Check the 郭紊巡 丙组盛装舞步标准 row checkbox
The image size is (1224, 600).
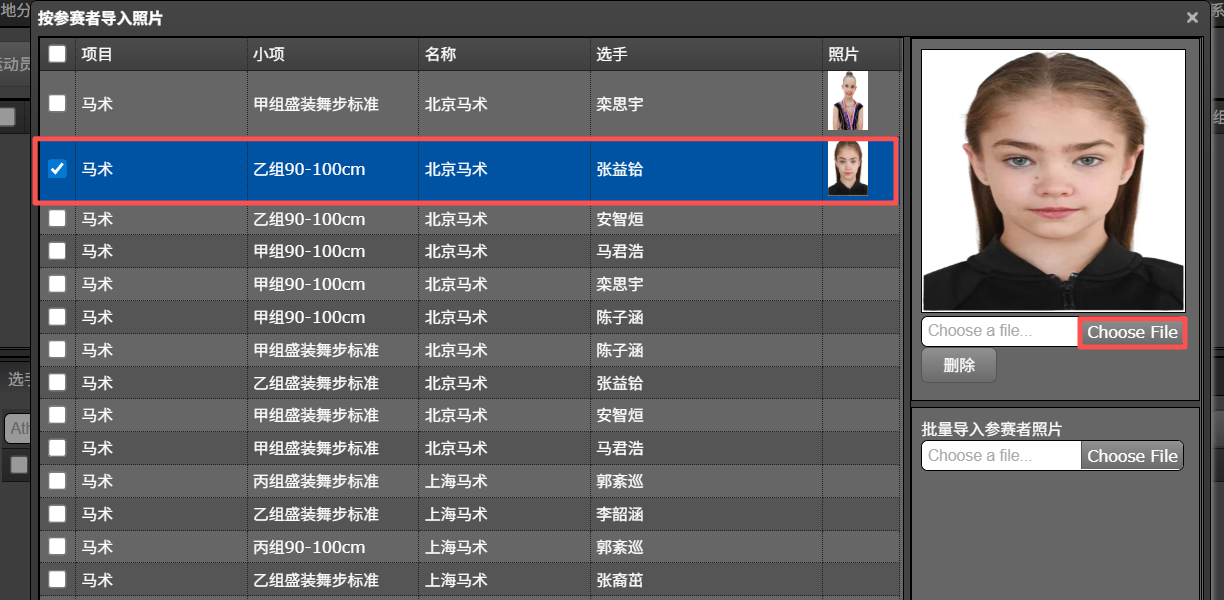click(57, 481)
